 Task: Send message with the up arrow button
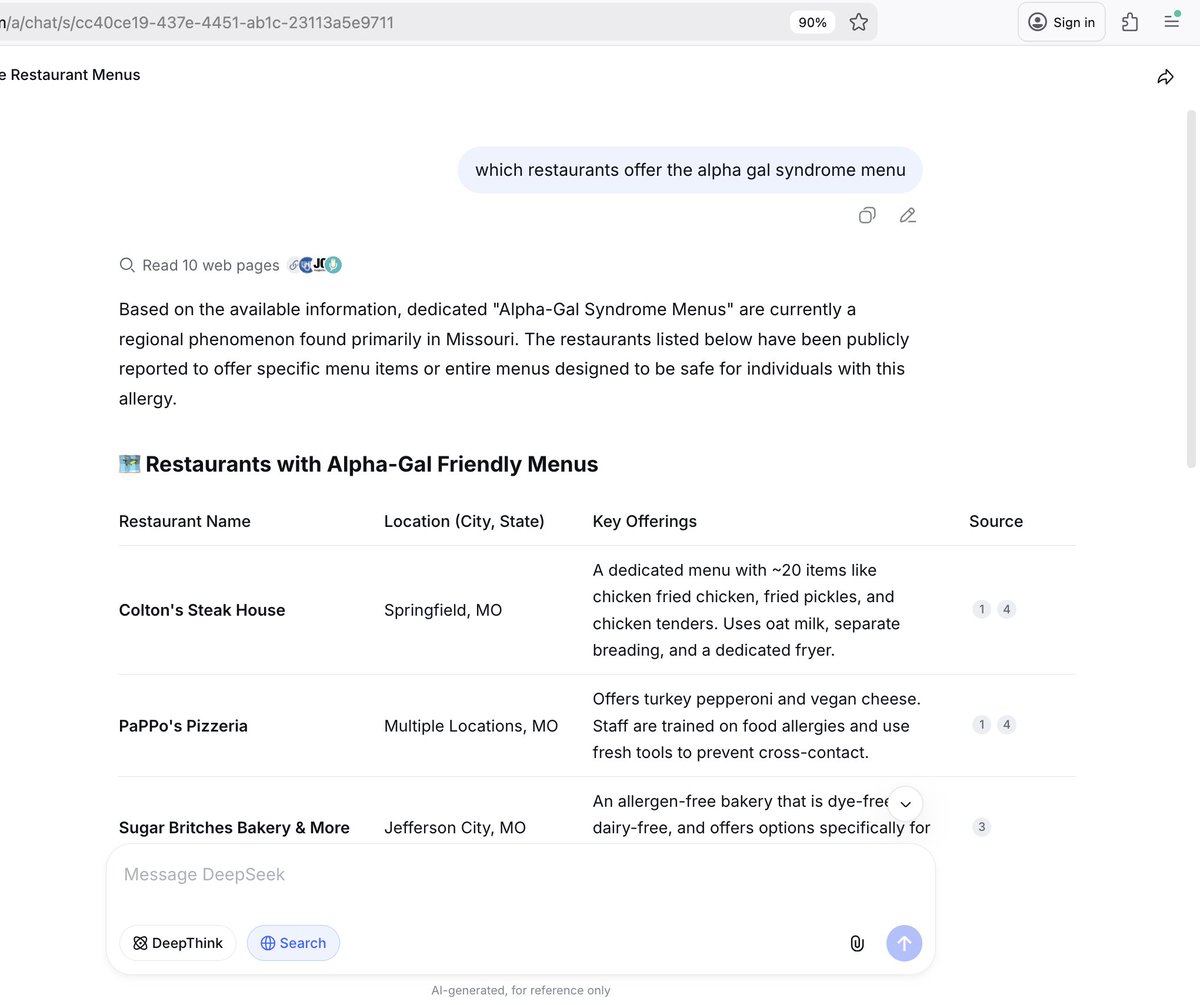click(x=904, y=943)
